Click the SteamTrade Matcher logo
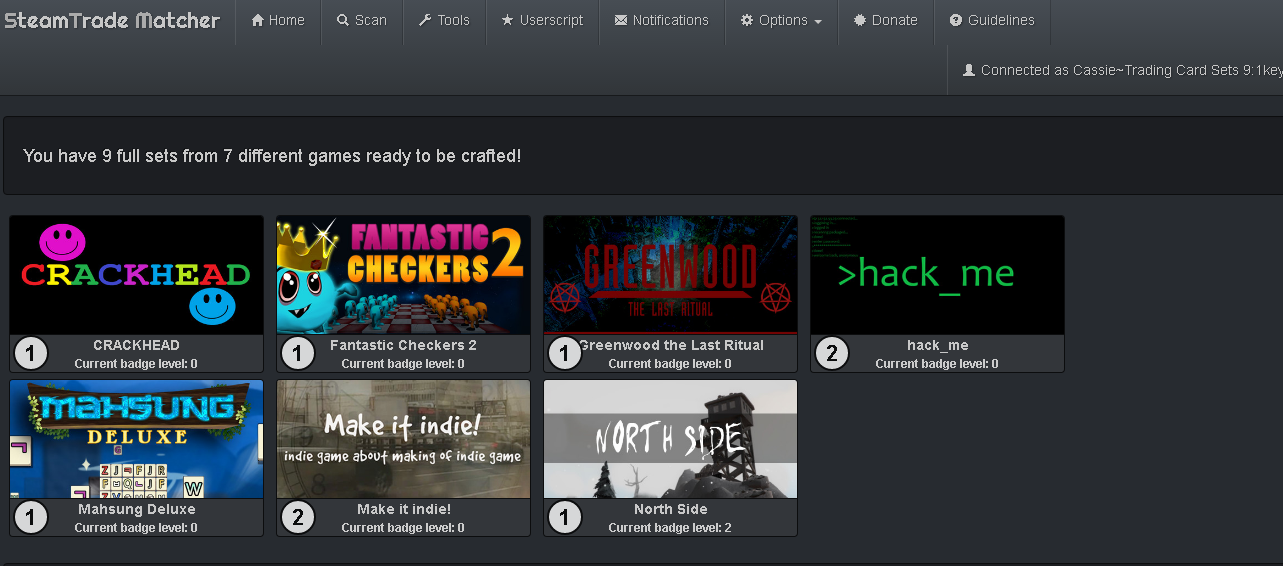Image resolution: width=1283 pixels, height=566 pixels. point(111,20)
